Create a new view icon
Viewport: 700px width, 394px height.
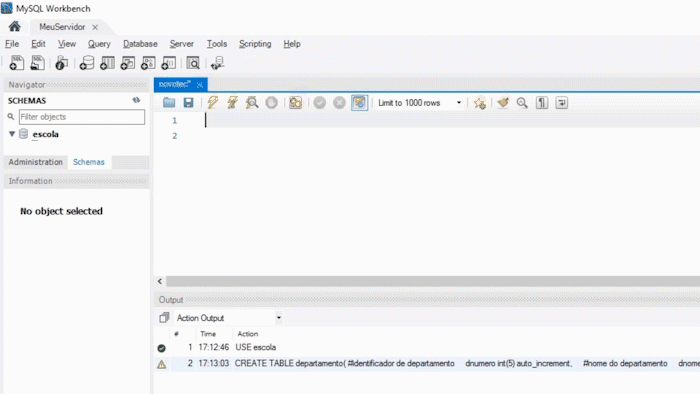tap(128, 63)
